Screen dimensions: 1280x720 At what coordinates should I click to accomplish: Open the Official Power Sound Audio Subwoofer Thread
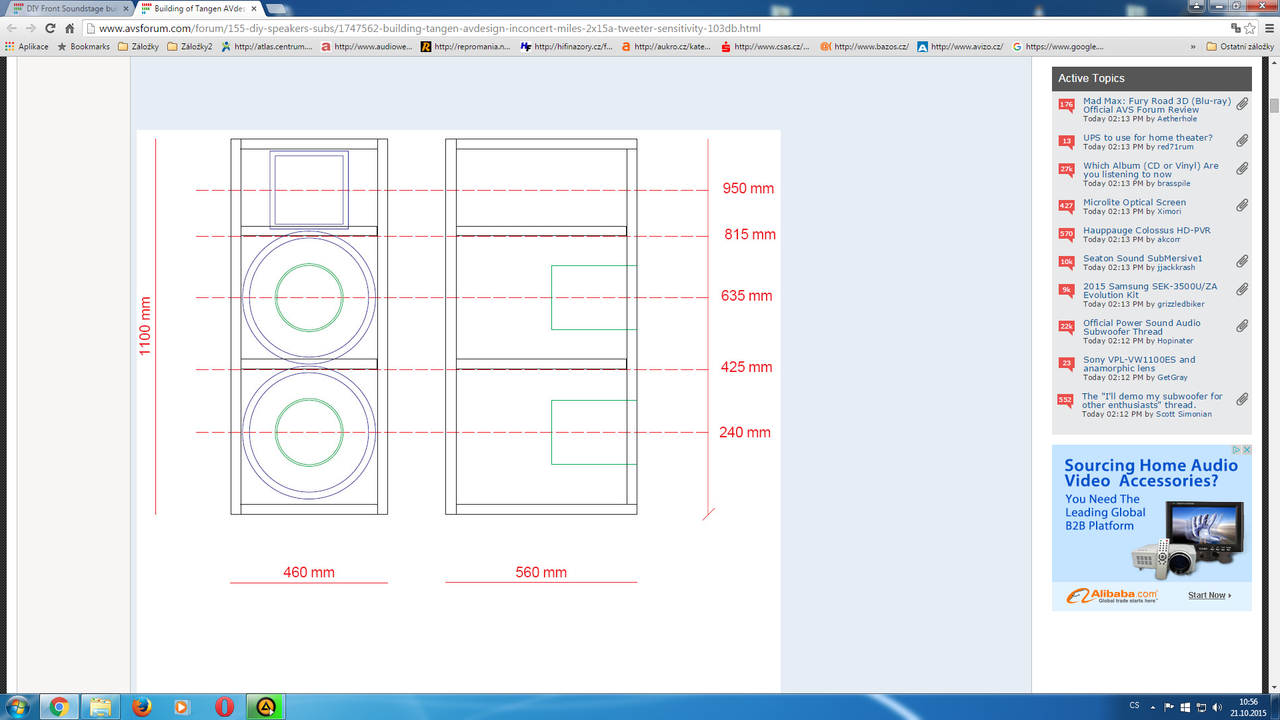click(x=1142, y=327)
